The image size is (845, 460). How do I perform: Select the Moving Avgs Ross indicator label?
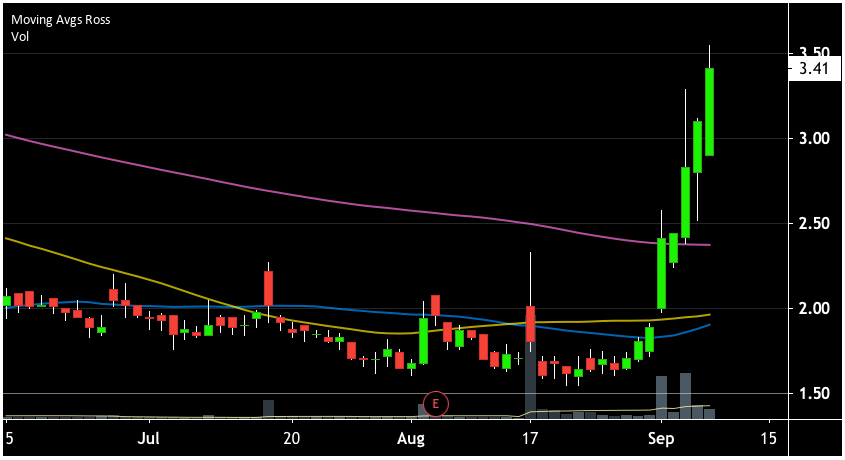(60, 20)
